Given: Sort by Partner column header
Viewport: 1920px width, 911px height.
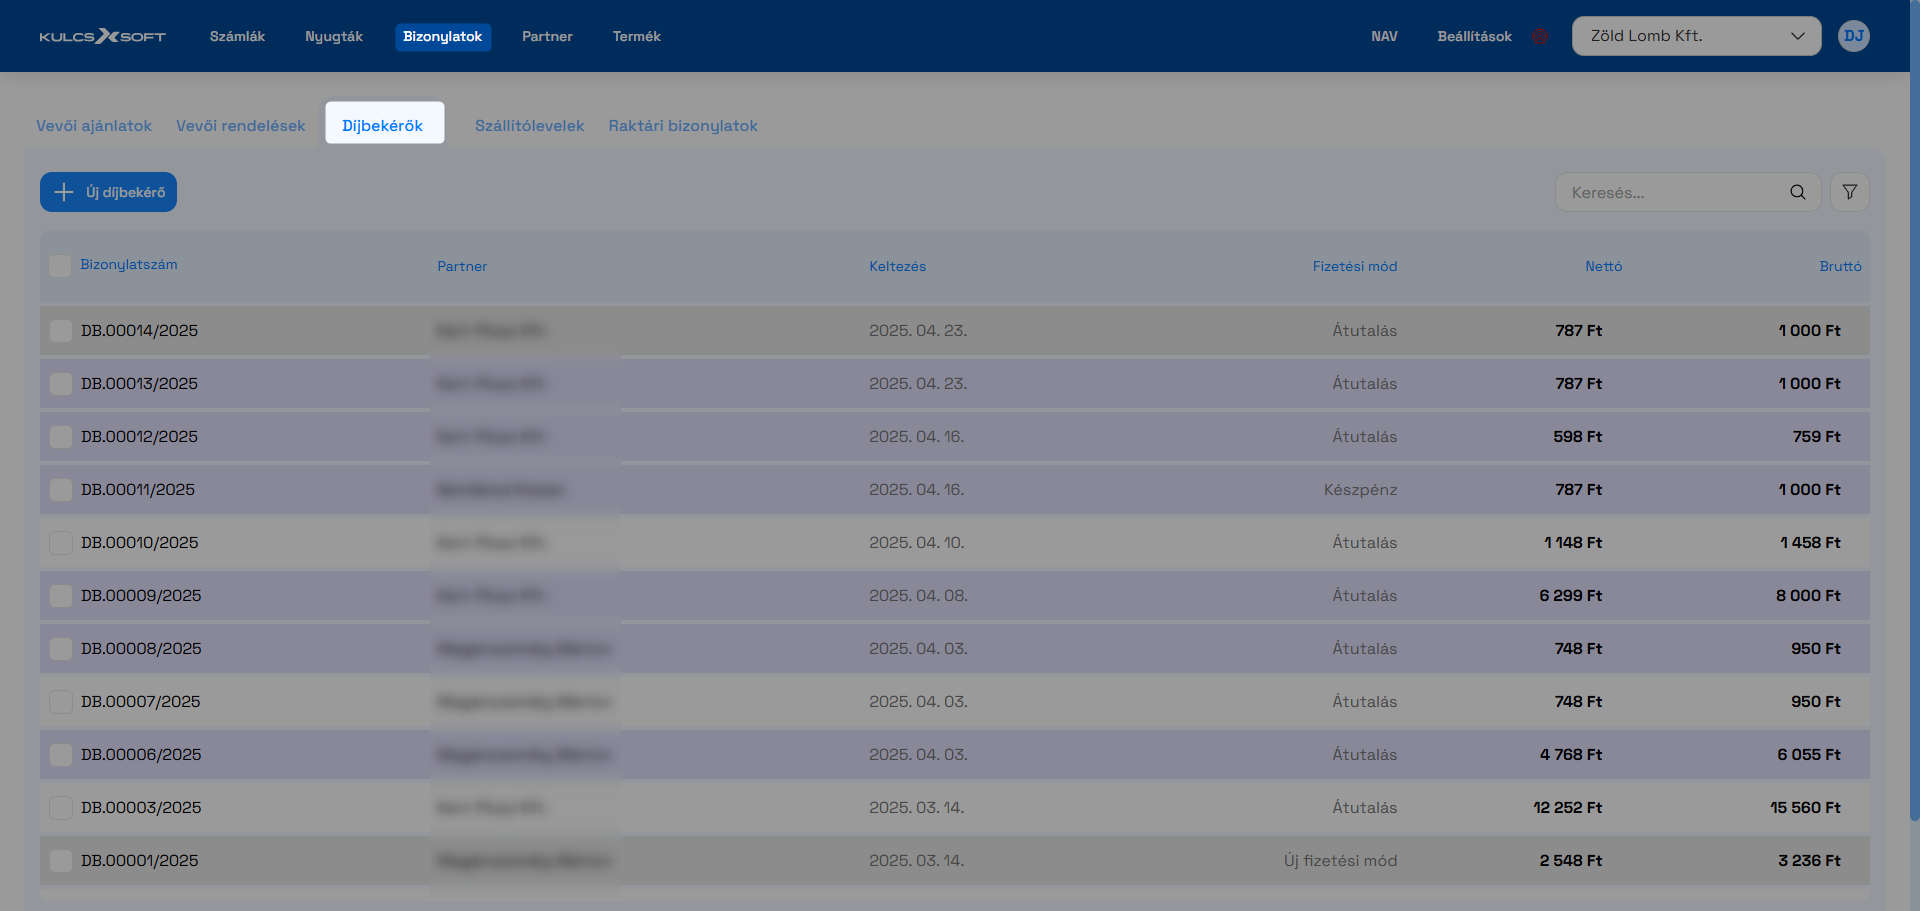Looking at the screenshot, I should pyautogui.click(x=462, y=267).
